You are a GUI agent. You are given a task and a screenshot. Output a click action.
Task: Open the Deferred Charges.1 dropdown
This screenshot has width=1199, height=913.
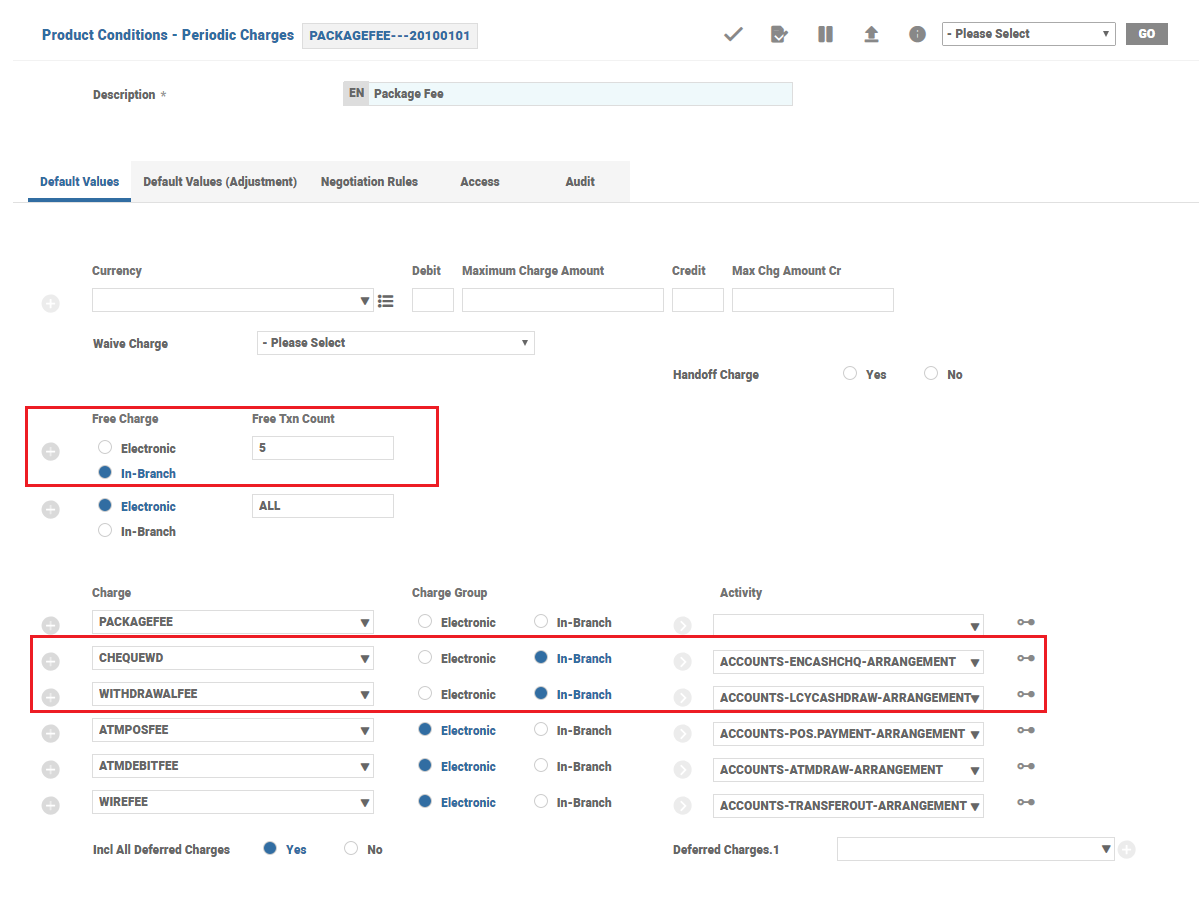(x=975, y=849)
